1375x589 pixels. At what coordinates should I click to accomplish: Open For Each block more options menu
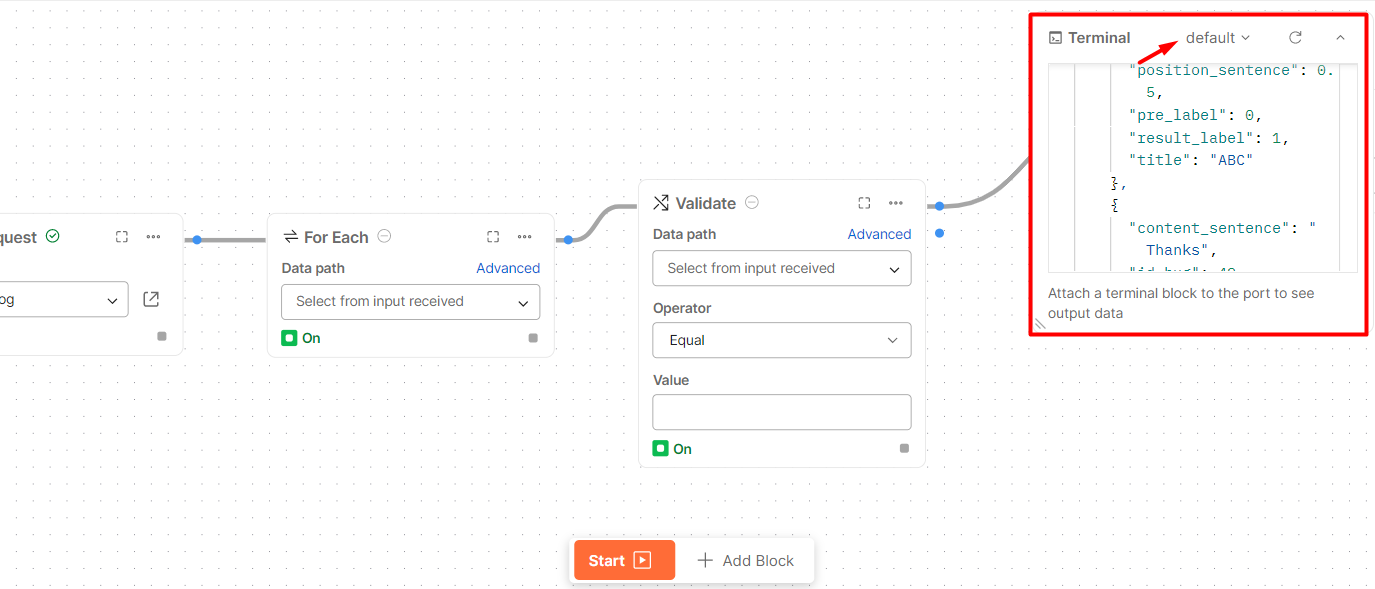tap(525, 237)
